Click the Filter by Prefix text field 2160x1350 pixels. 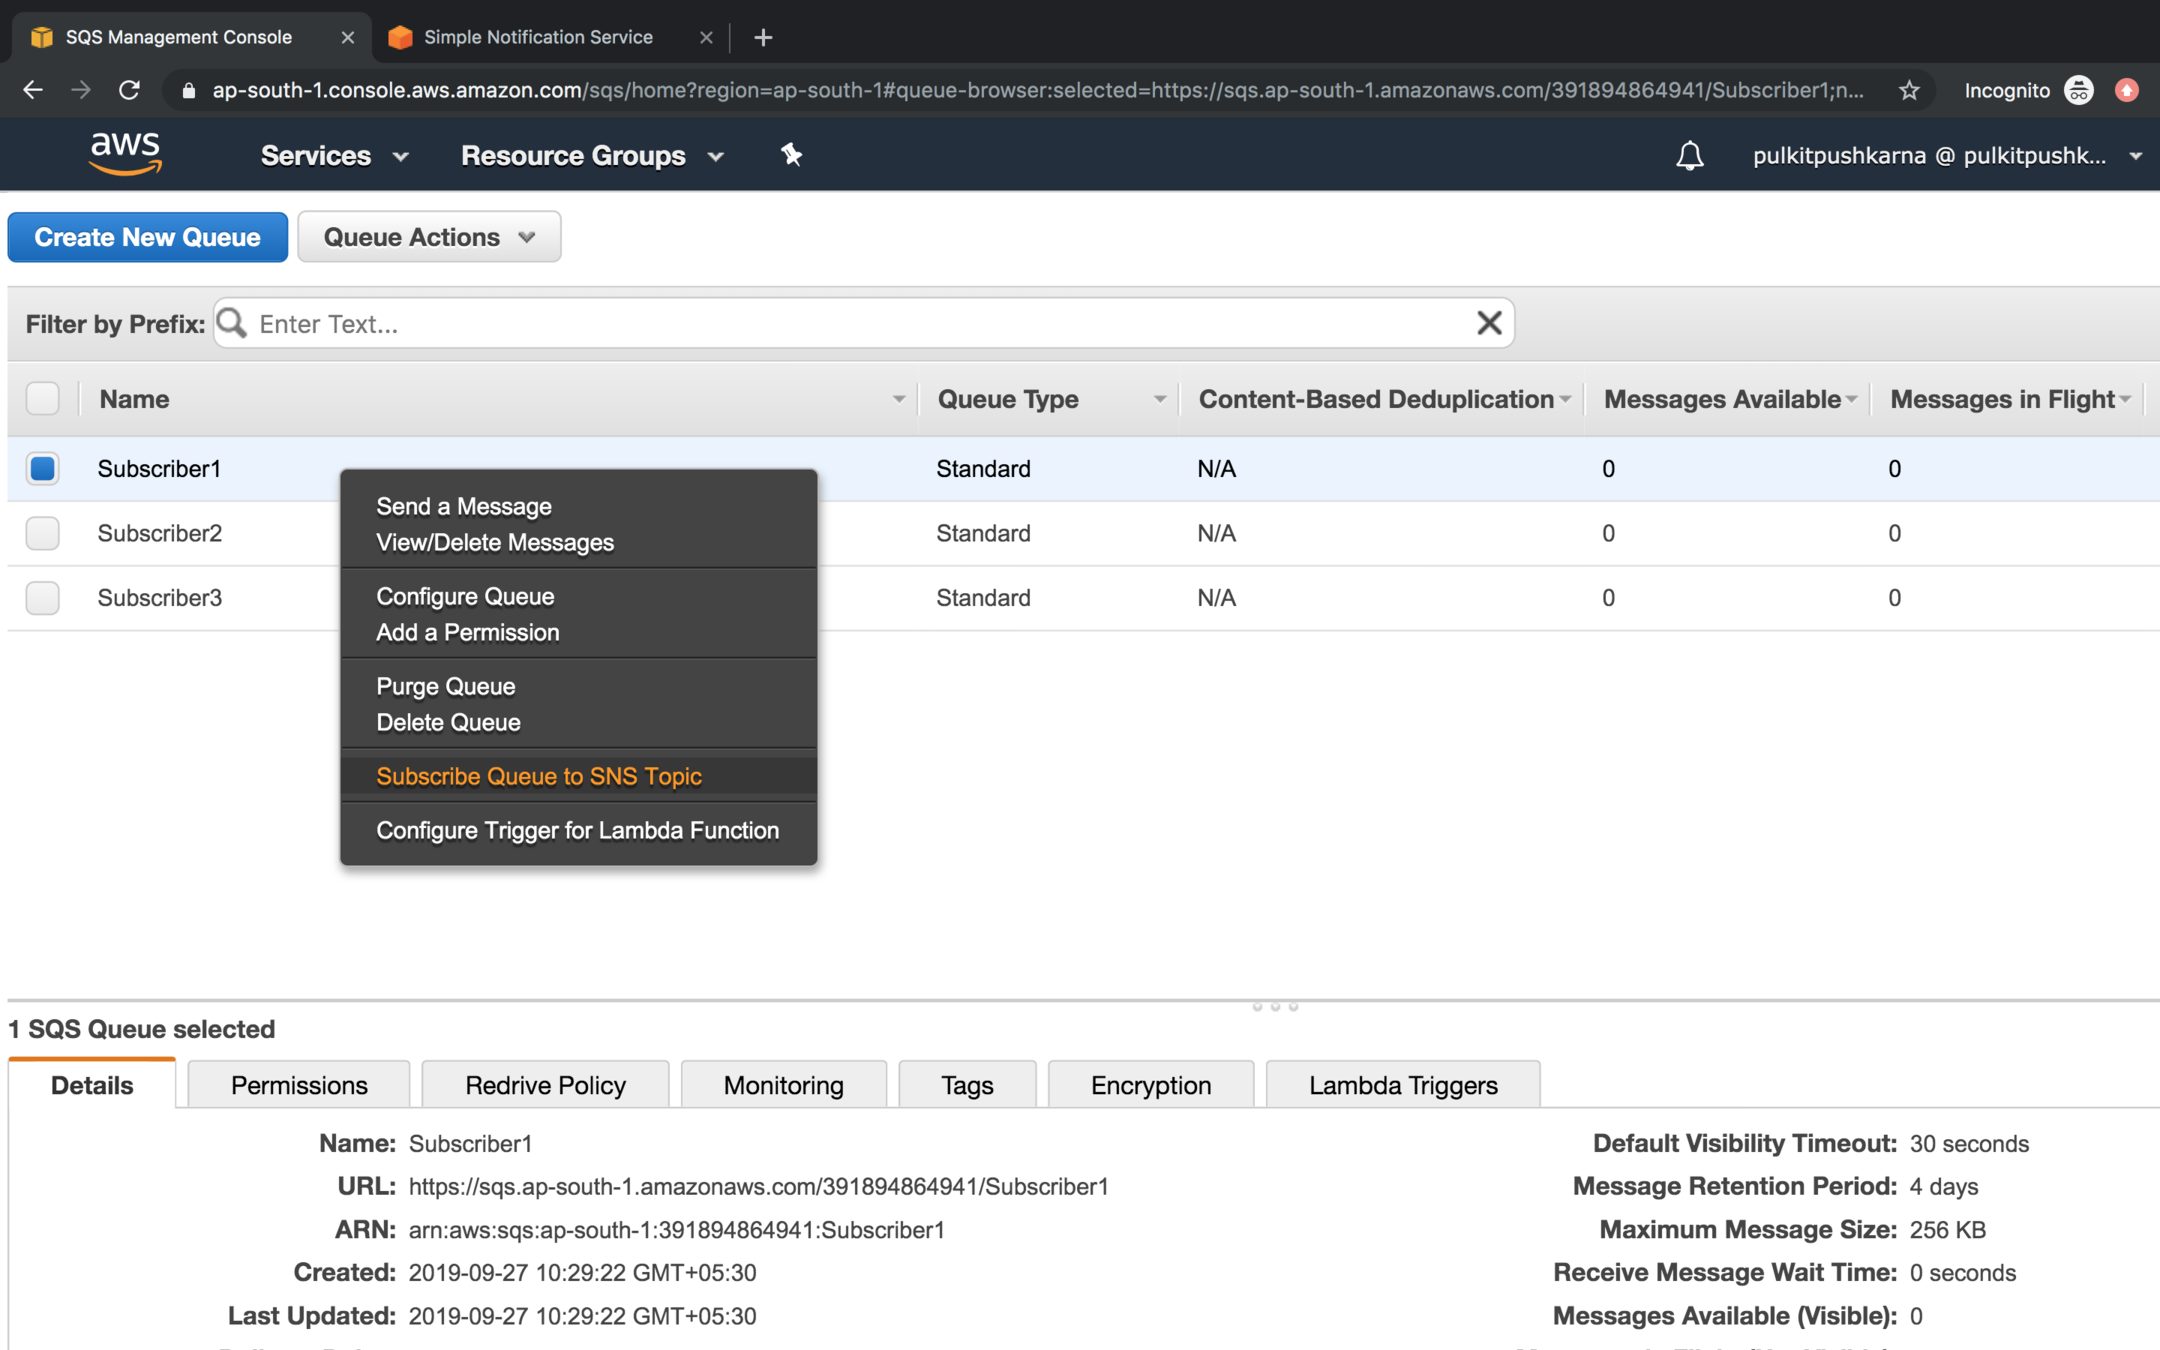[x=860, y=323]
